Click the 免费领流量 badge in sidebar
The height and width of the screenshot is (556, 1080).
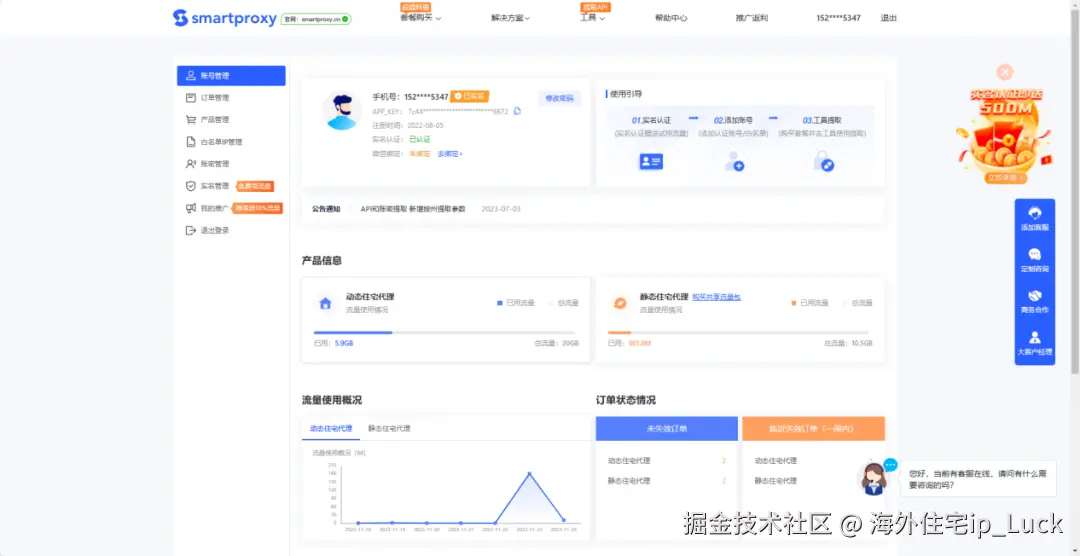(x=255, y=186)
